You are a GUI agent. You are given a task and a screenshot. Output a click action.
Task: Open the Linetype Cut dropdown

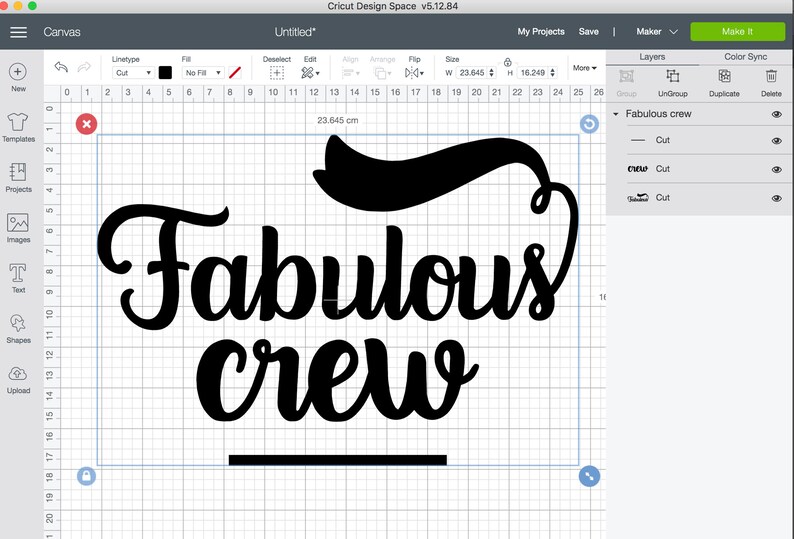coord(133,73)
